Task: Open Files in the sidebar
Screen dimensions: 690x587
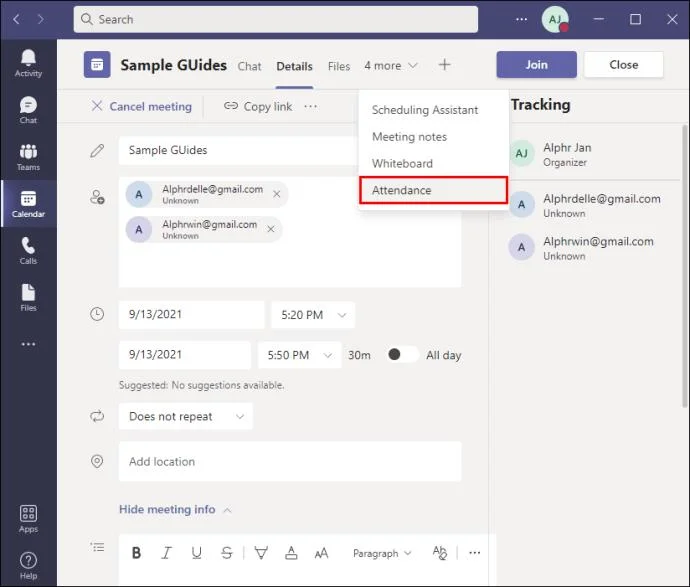Action: pyautogui.click(x=28, y=298)
